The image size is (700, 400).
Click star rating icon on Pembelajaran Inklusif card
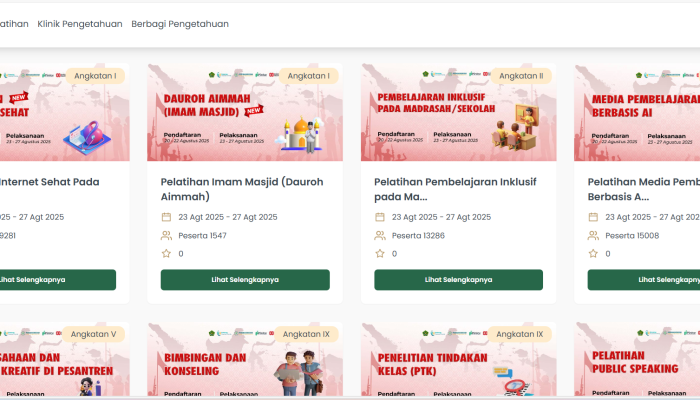(380, 254)
